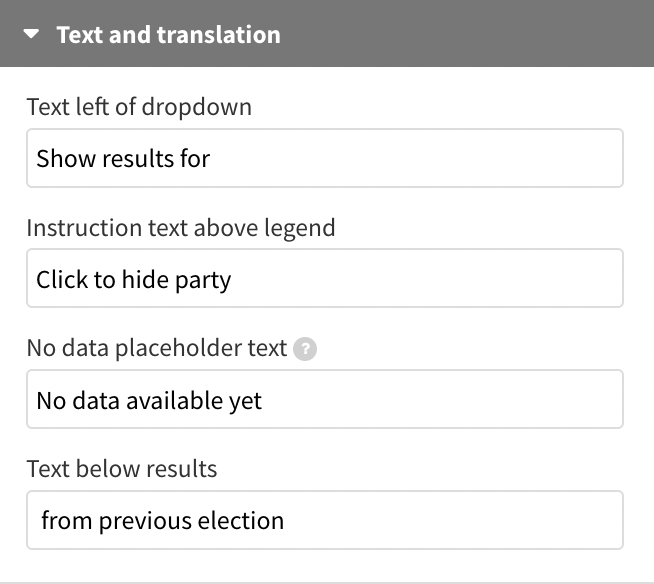
Task: Click the No data placeholder text label
Action: point(157,348)
